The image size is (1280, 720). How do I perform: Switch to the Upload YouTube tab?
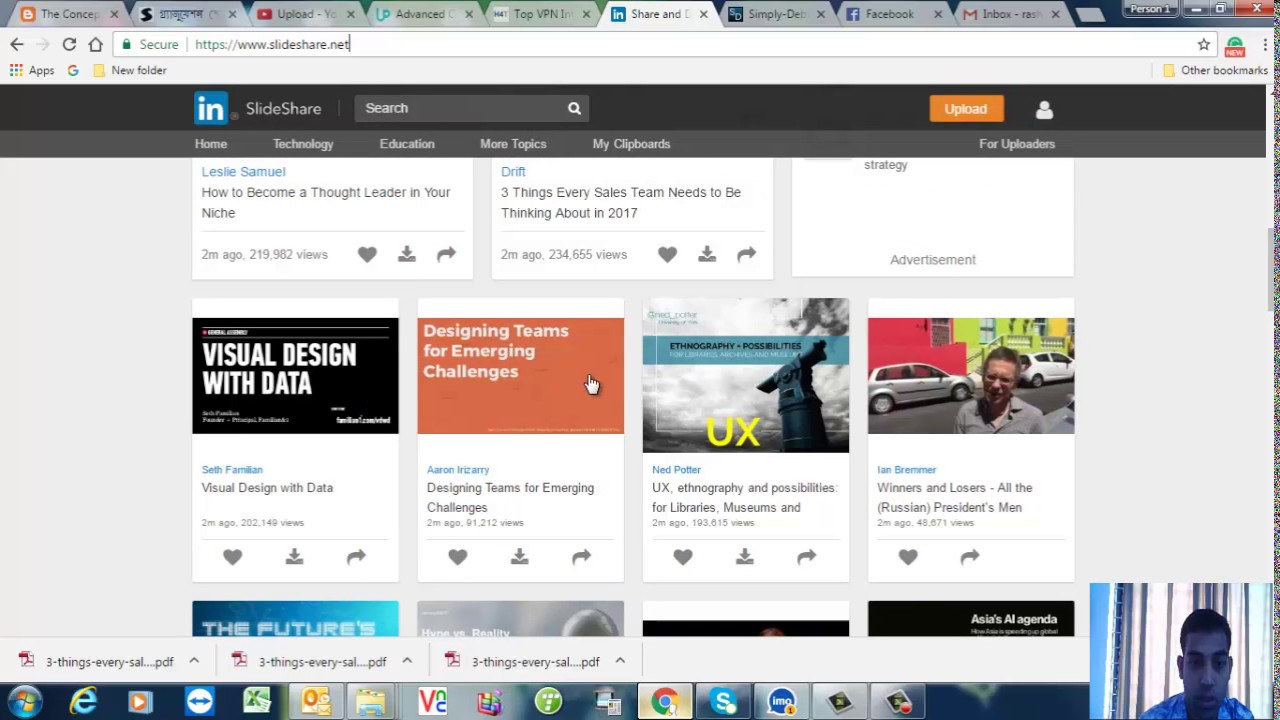coord(305,14)
